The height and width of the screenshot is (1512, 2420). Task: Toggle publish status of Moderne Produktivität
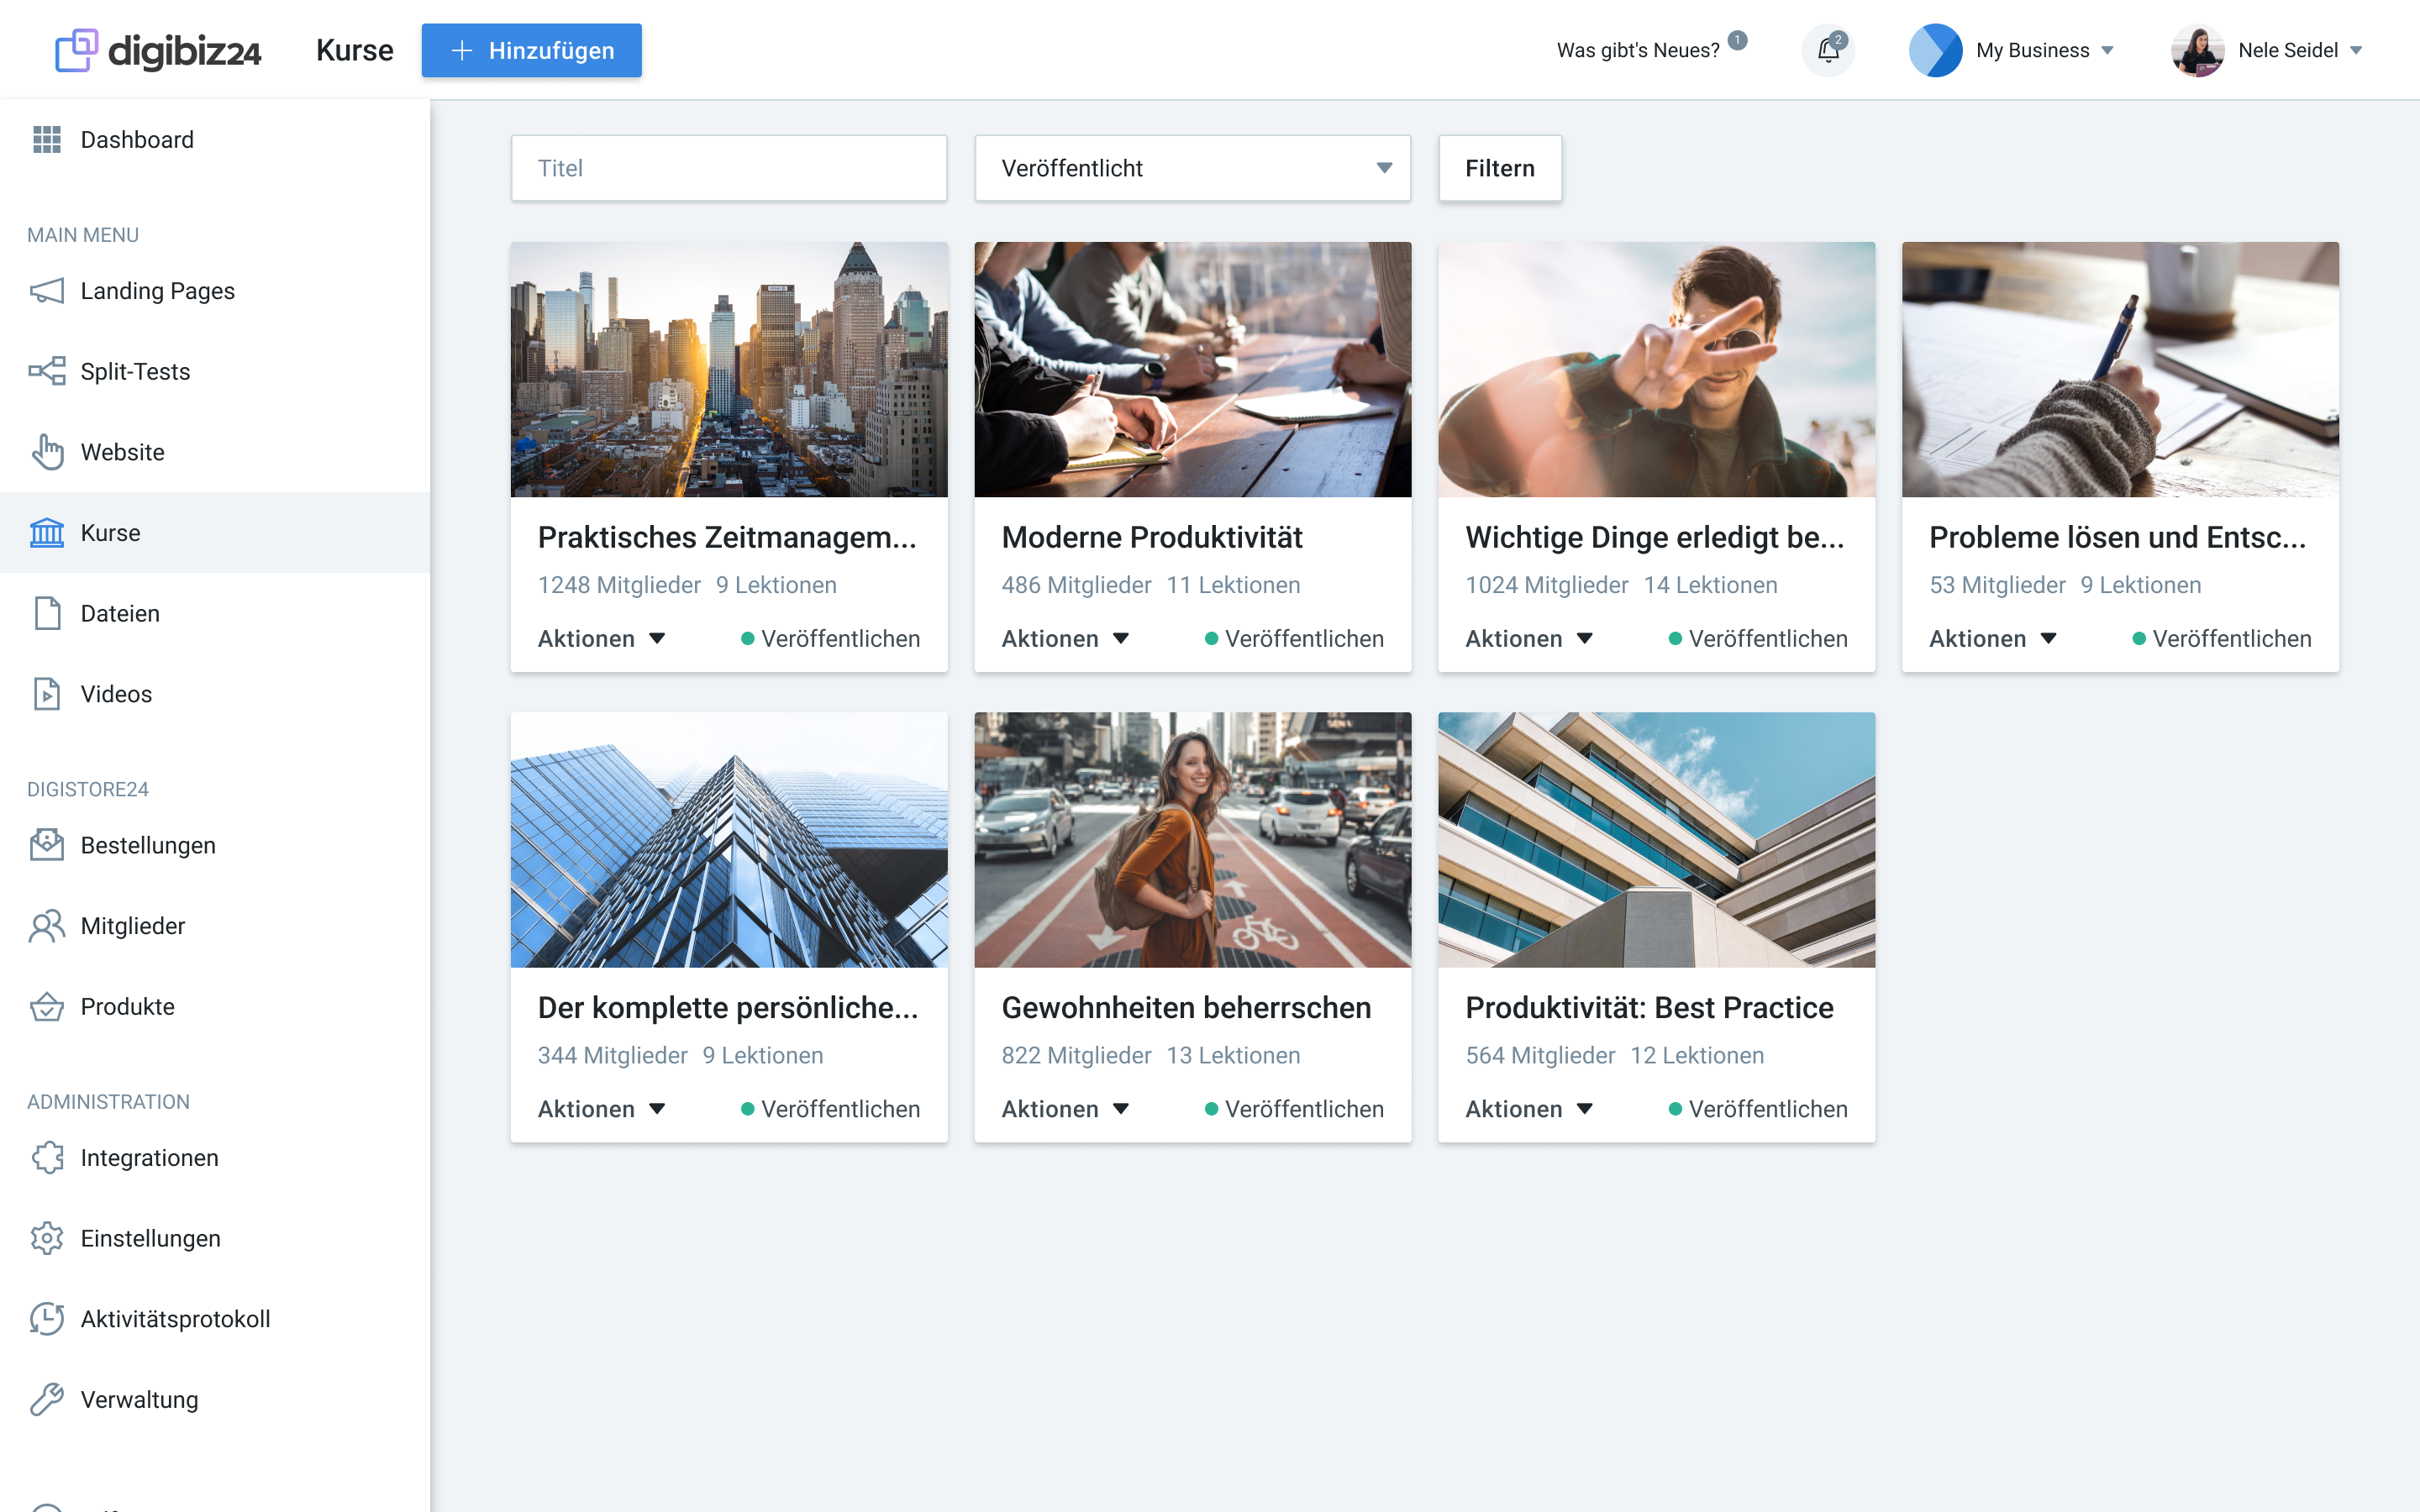pyautogui.click(x=1293, y=639)
